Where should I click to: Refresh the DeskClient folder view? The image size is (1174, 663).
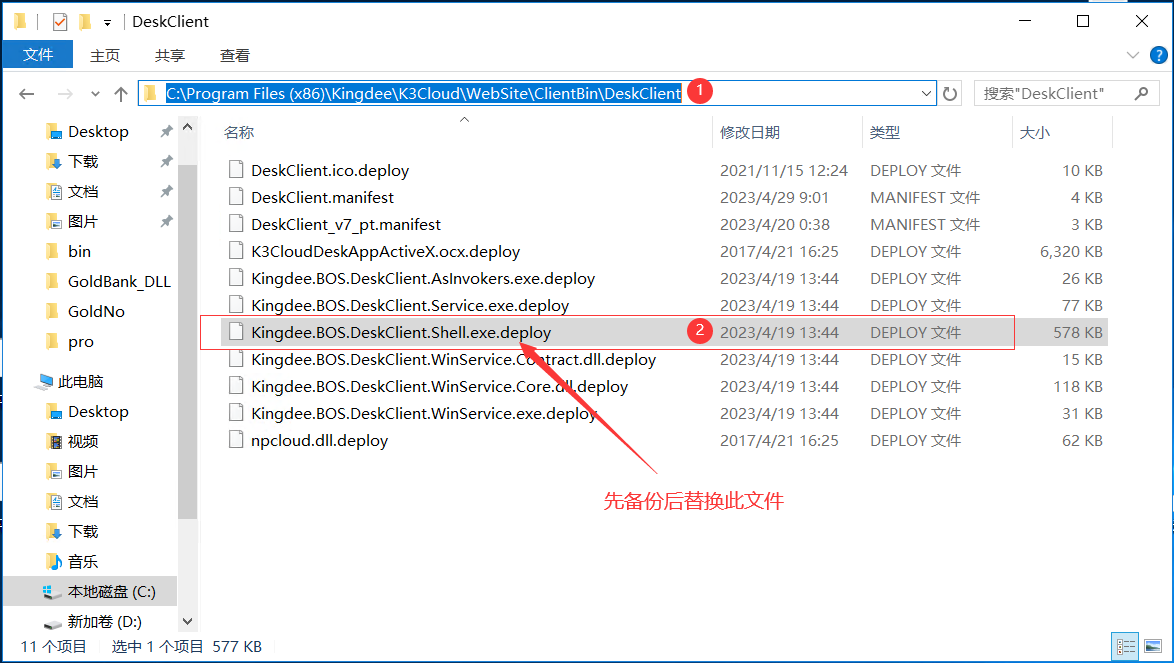(950, 94)
